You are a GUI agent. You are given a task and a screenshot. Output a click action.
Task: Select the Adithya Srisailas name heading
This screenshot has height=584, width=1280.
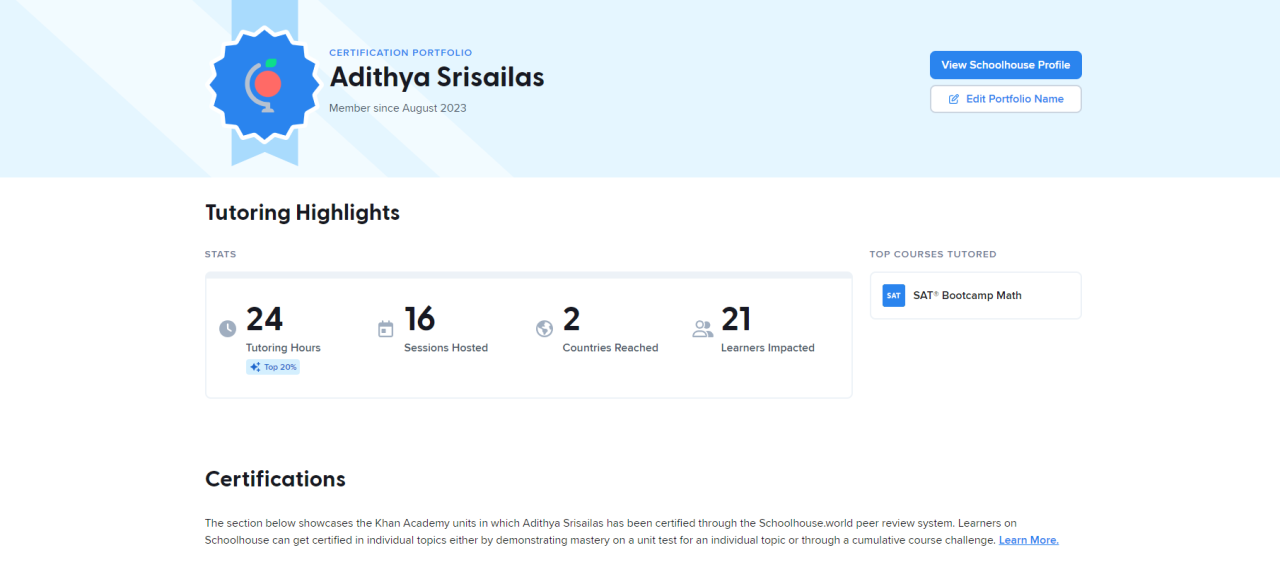[x=437, y=77]
